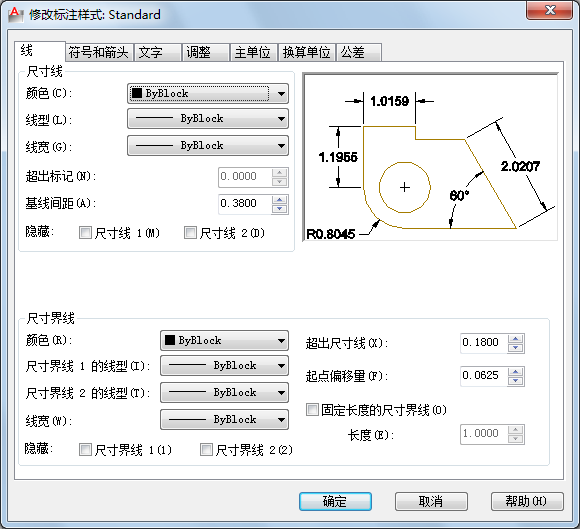Image resolution: width=580 pixels, height=529 pixels.
Task: Confirm with the 确定 button
Action: tap(335, 502)
